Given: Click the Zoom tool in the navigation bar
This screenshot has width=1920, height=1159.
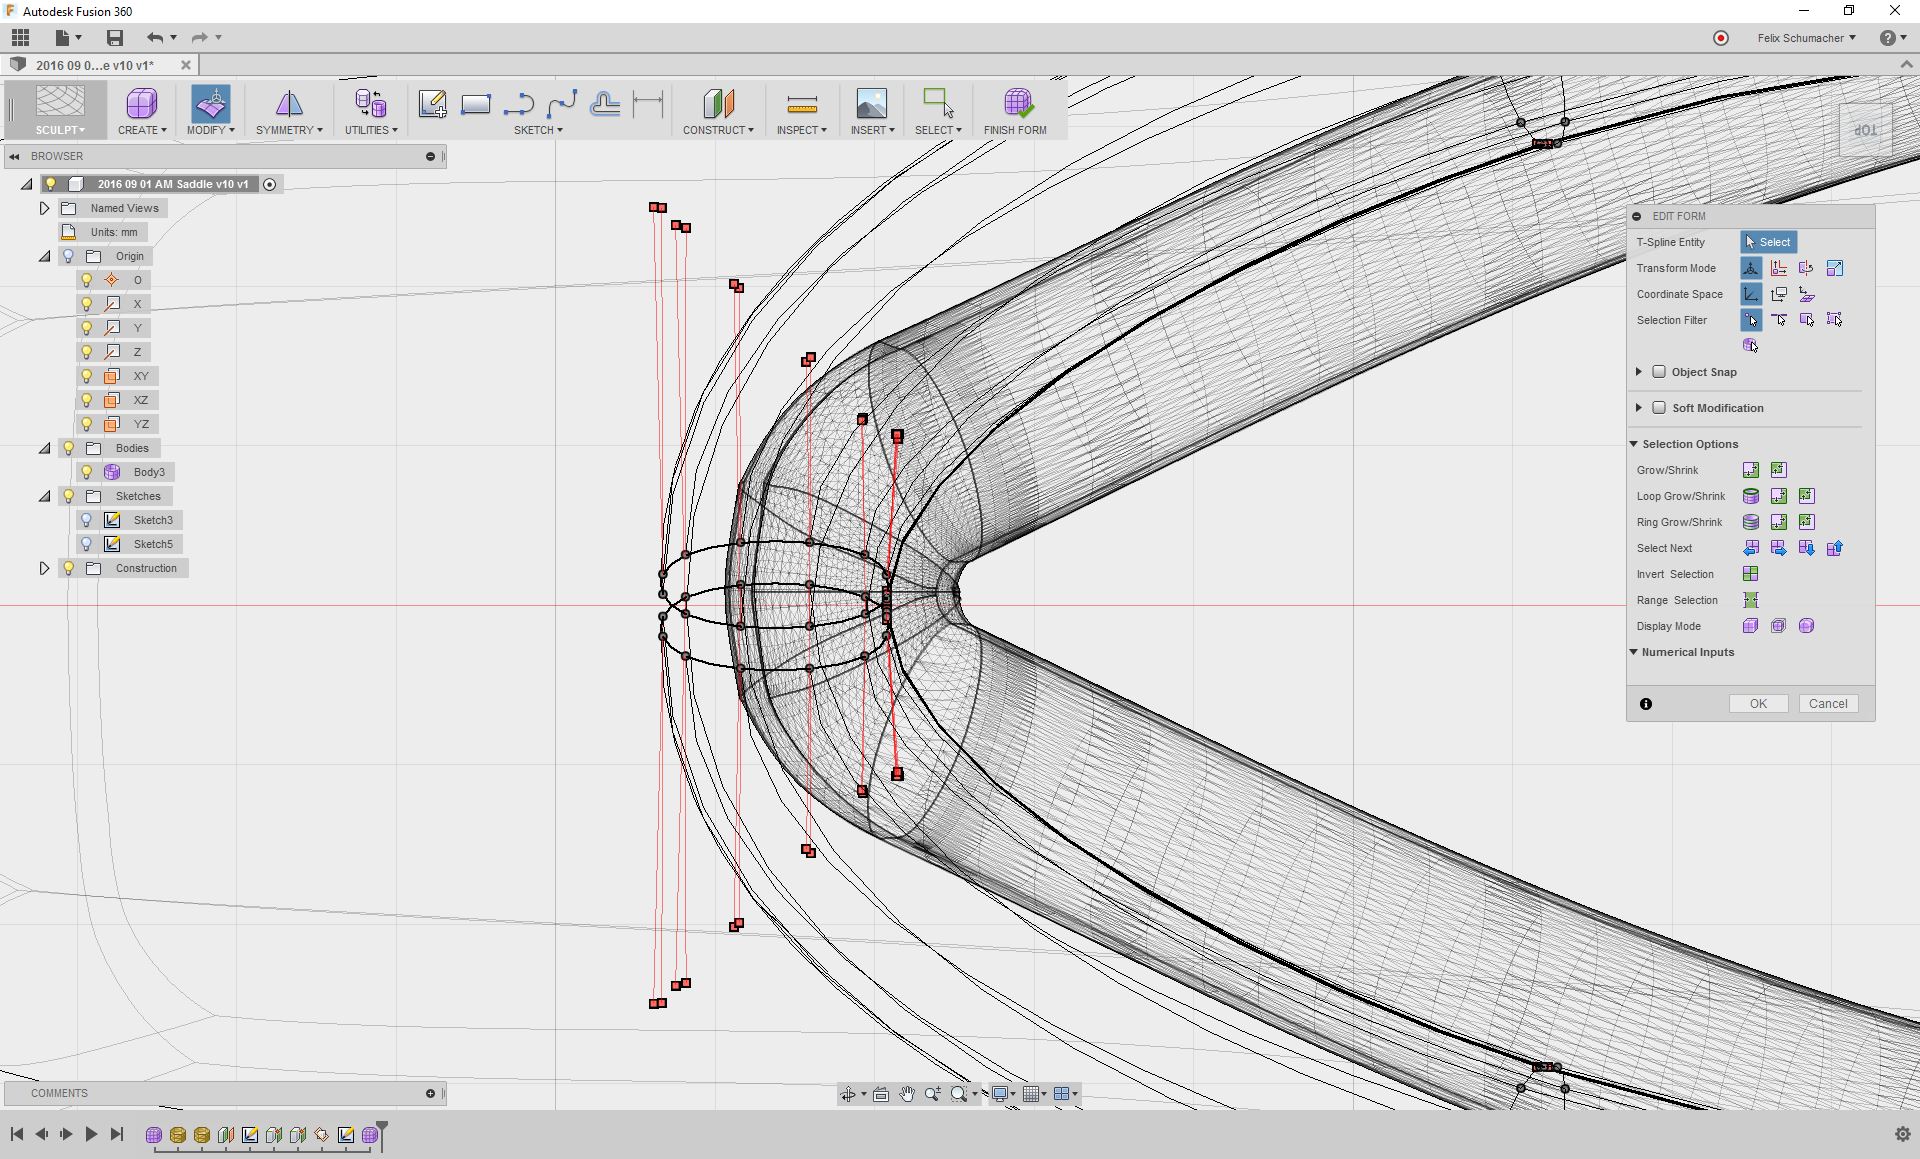Looking at the screenshot, I should tap(932, 1093).
